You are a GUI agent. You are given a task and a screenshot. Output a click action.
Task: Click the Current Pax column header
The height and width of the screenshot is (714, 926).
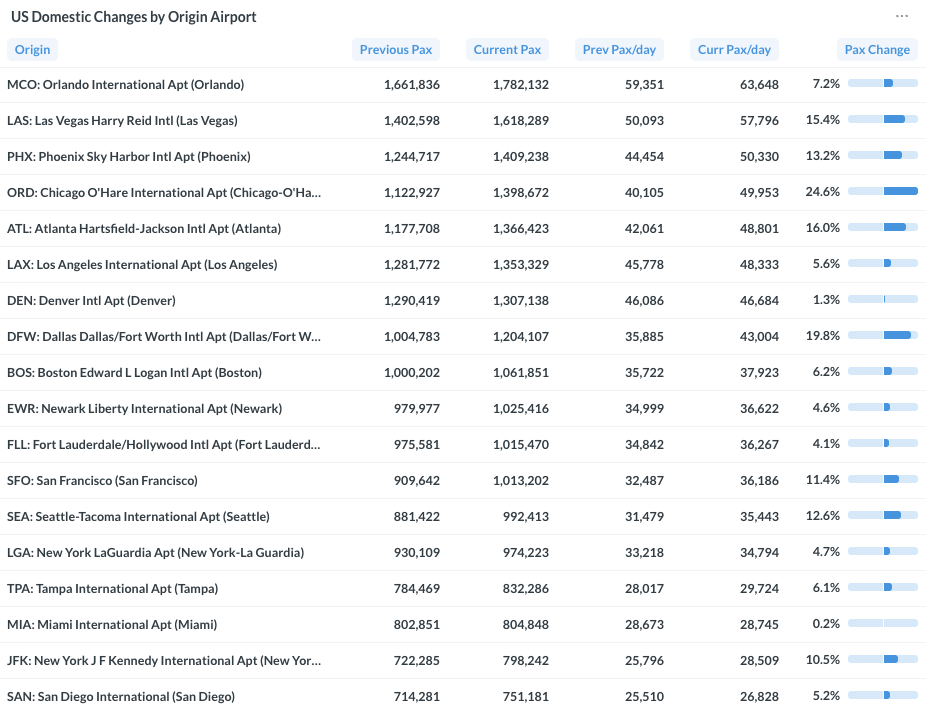[x=507, y=50]
